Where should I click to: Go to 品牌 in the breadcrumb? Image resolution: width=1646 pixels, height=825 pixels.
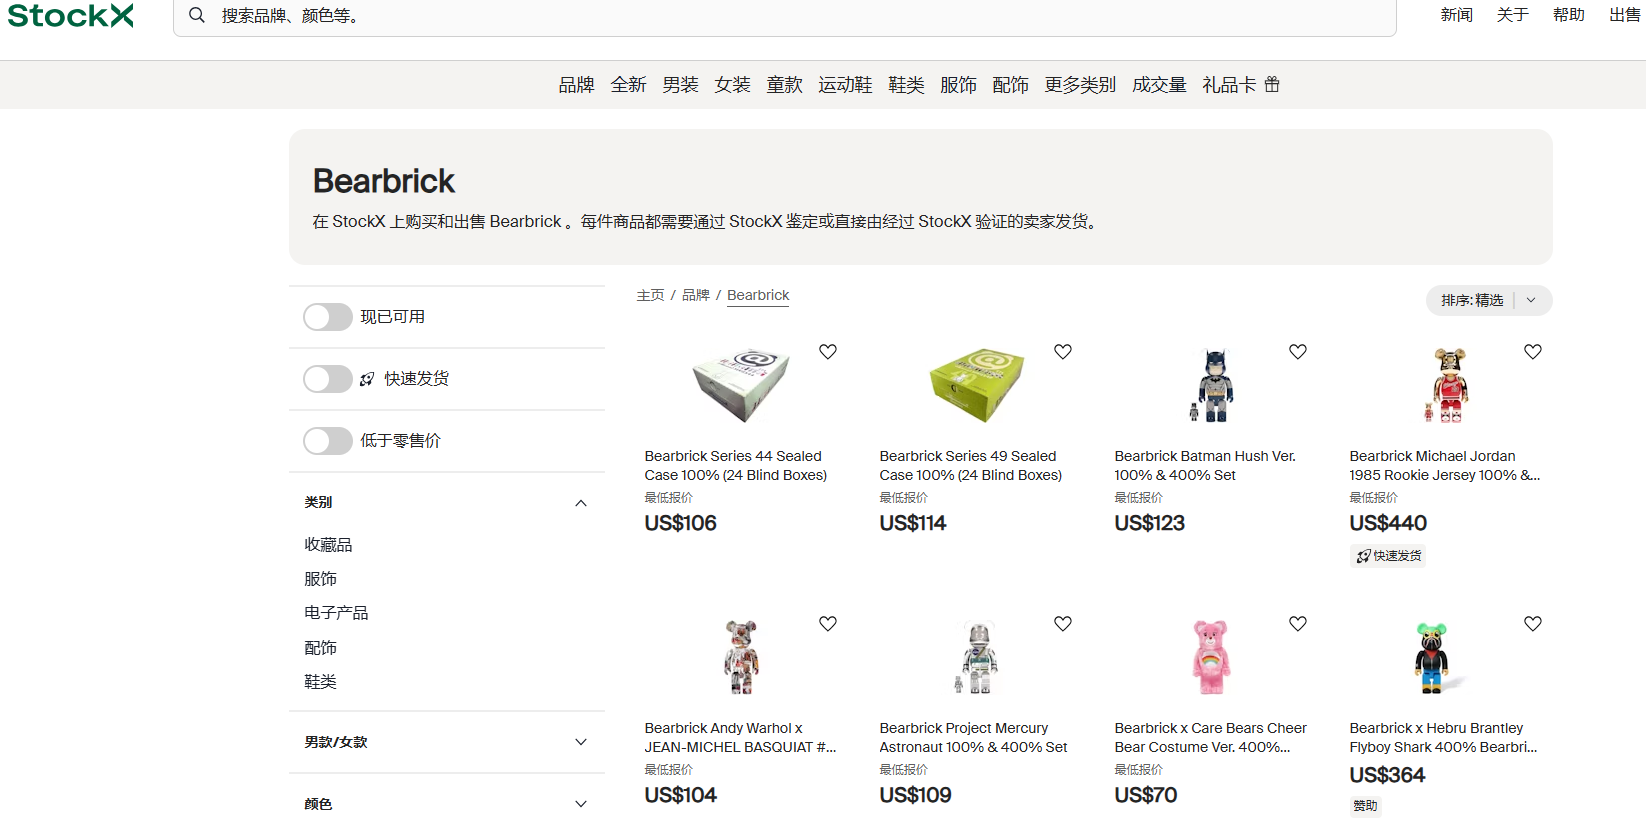tap(696, 295)
